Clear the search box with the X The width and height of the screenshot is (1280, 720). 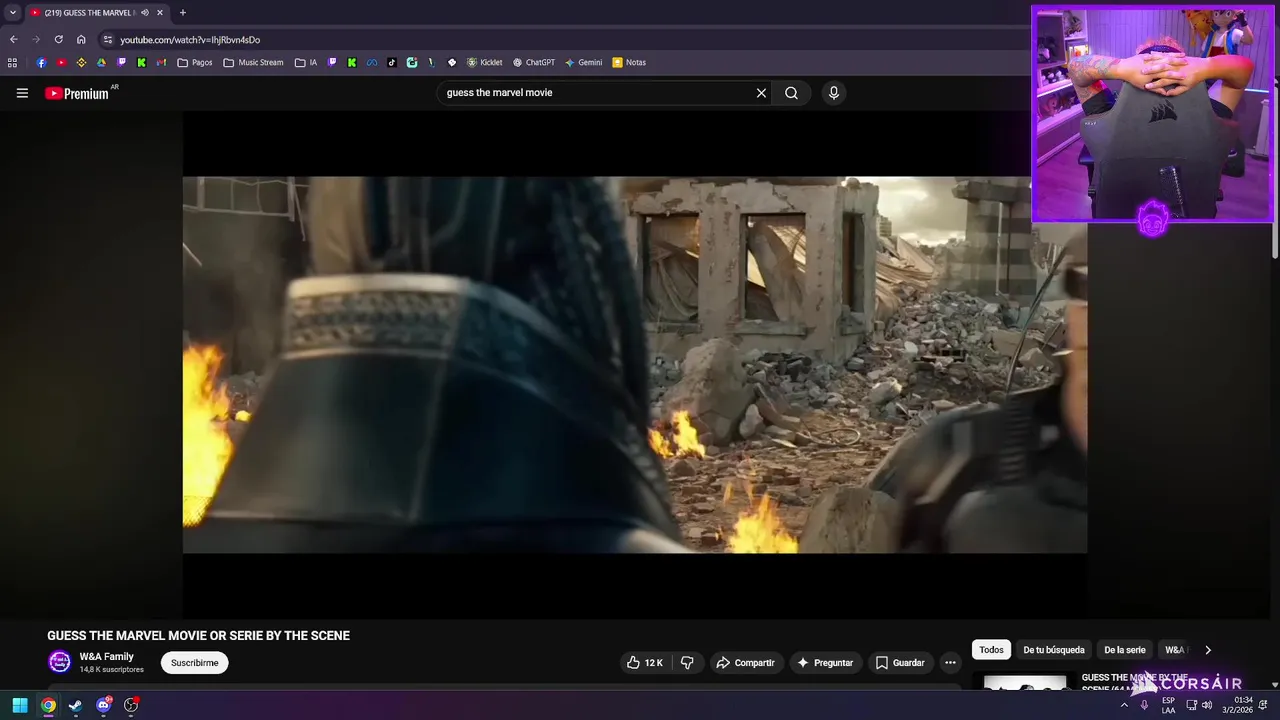click(x=761, y=93)
